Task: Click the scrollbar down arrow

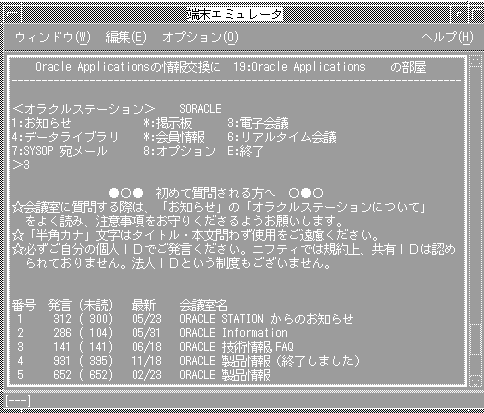Action: click(x=475, y=381)
